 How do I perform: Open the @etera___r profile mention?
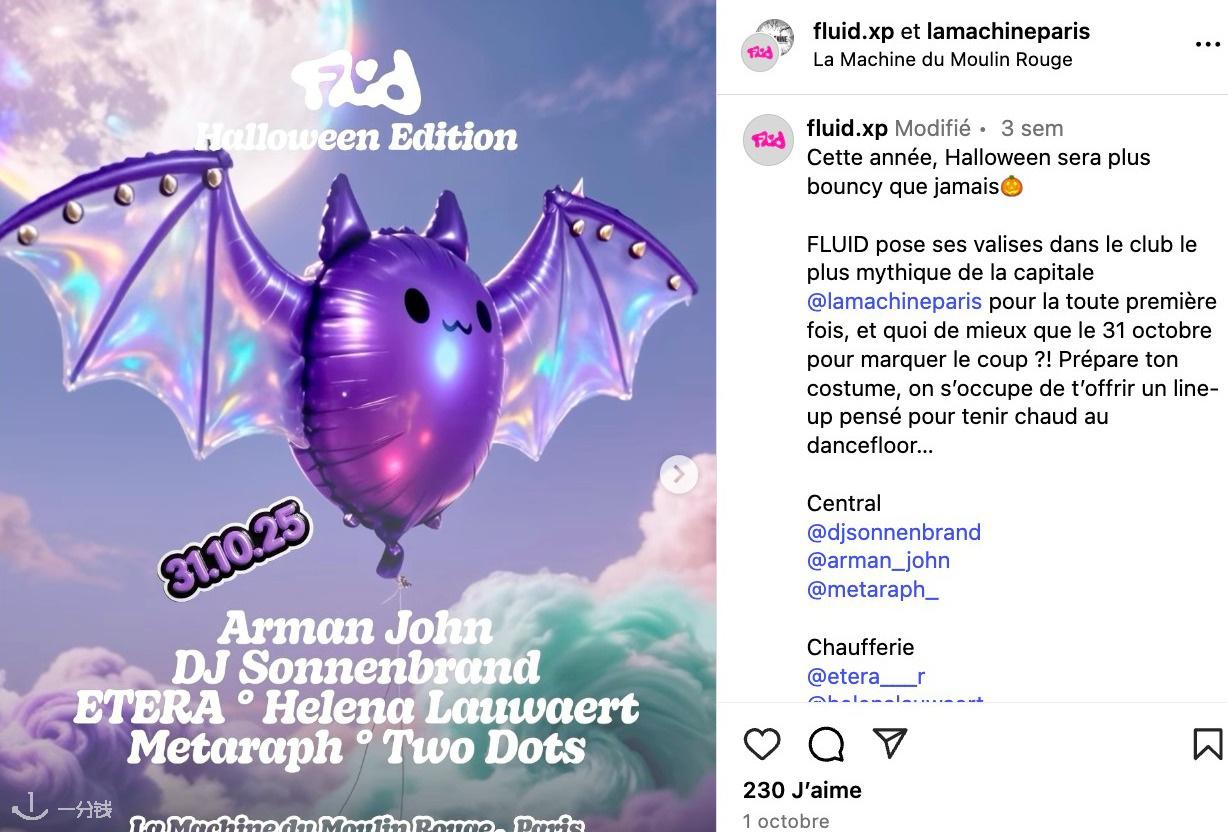(x=866, y=676)
